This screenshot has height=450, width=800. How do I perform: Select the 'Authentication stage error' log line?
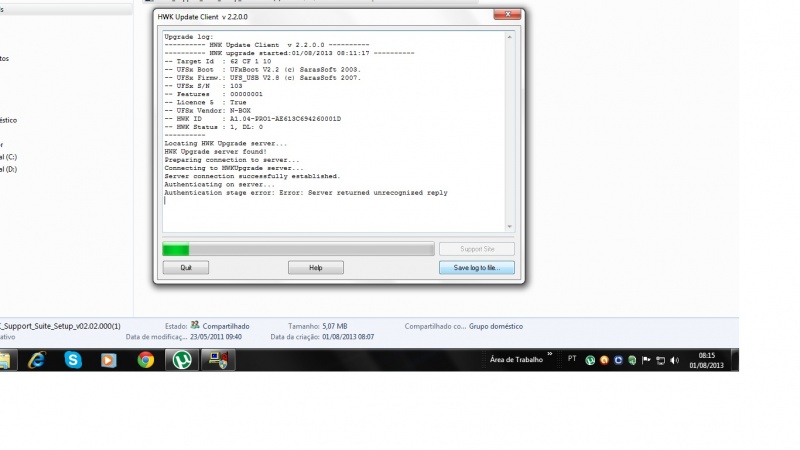pyautogui.click(x=306, y=193)
